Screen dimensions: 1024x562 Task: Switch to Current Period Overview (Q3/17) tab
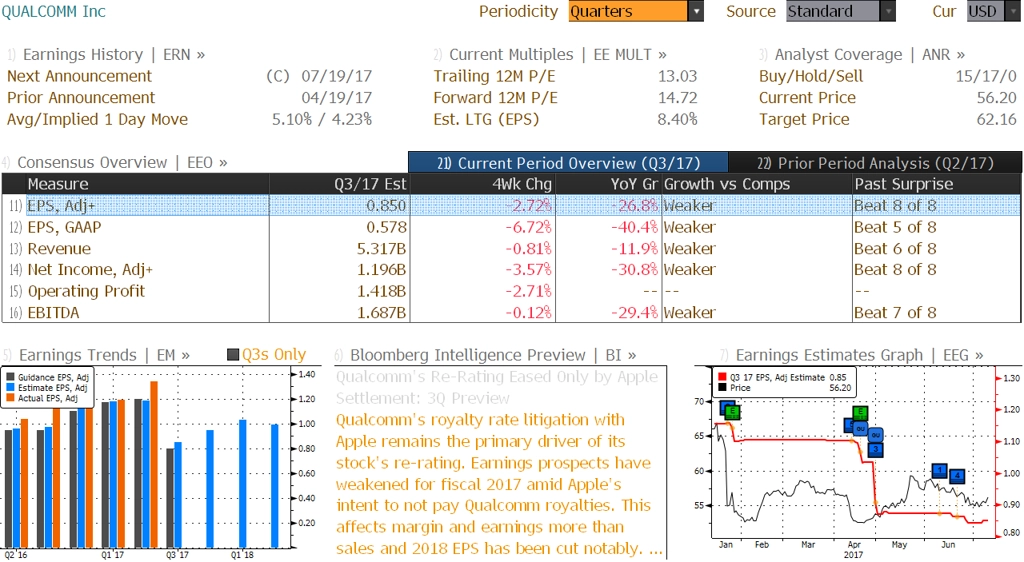[568, 163]
